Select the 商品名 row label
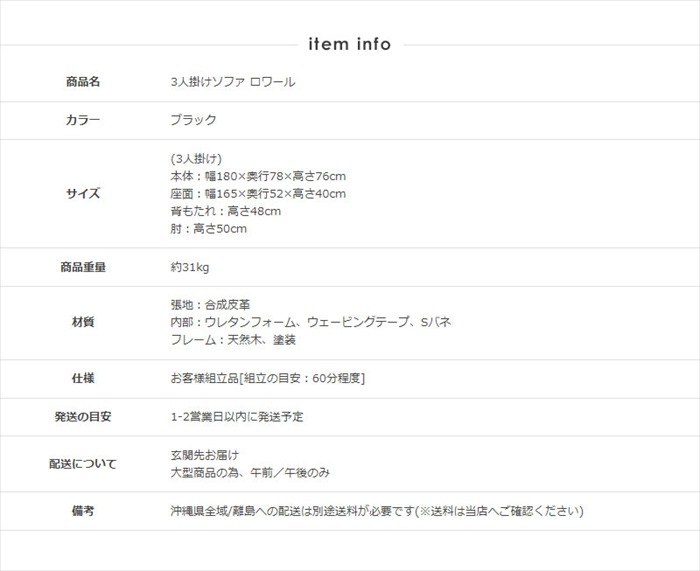Viewport: 700px width, 571px height. coord(83,82)
